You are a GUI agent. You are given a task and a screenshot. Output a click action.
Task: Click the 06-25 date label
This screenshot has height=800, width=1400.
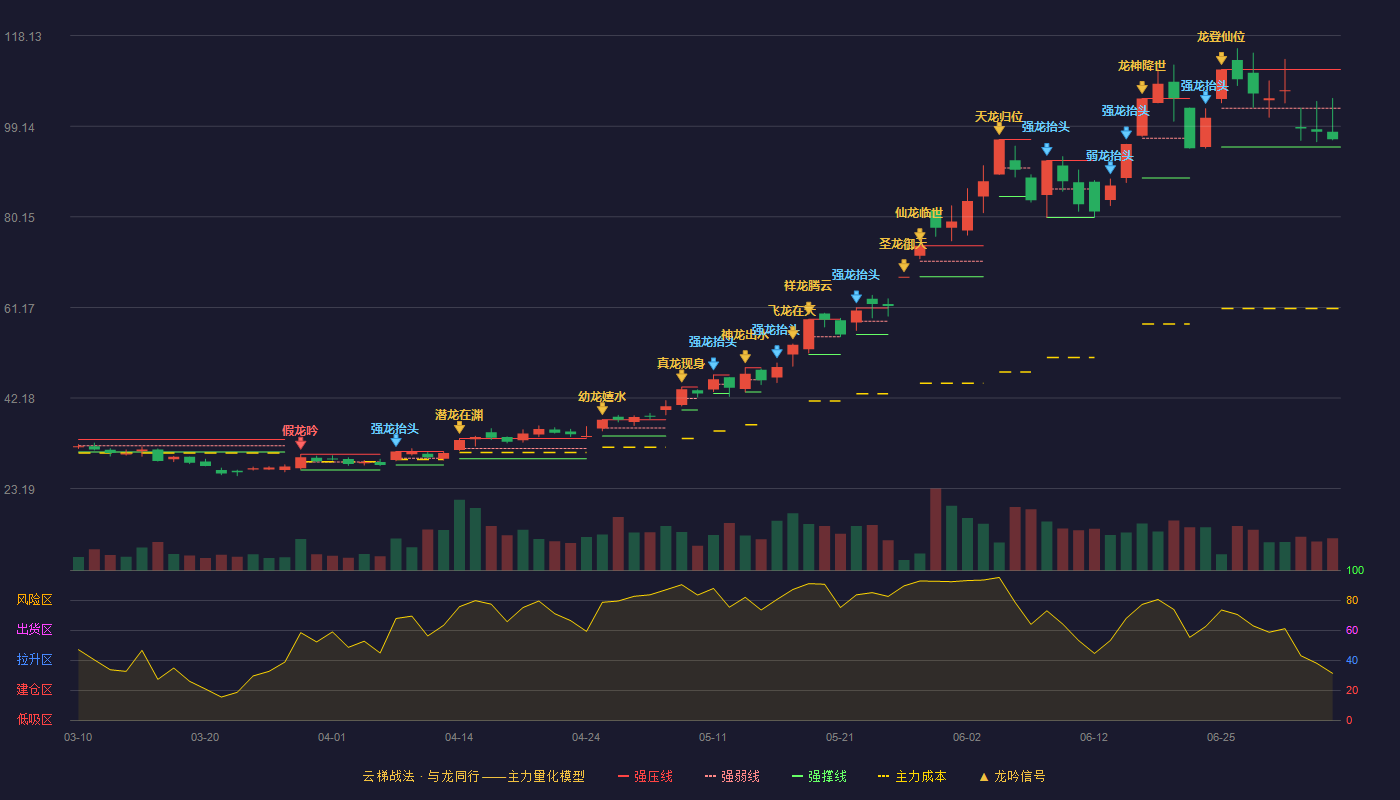(x=1221, y=737)
